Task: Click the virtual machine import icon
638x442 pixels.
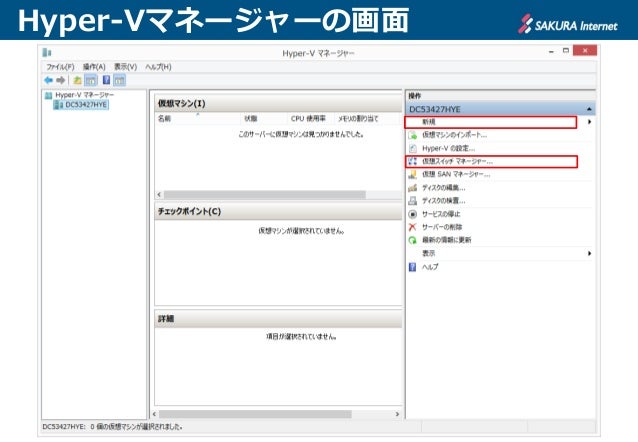Action: tap(413, 135)
